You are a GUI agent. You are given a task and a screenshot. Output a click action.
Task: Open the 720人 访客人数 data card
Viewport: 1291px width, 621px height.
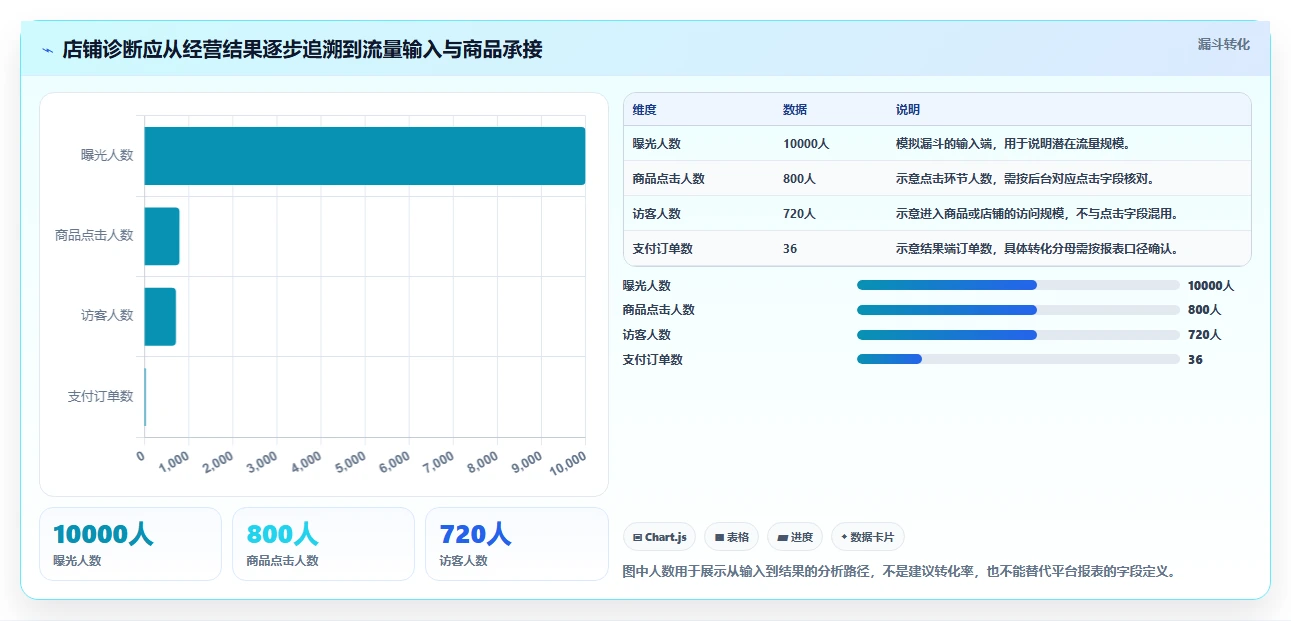(x=516, y=544)
